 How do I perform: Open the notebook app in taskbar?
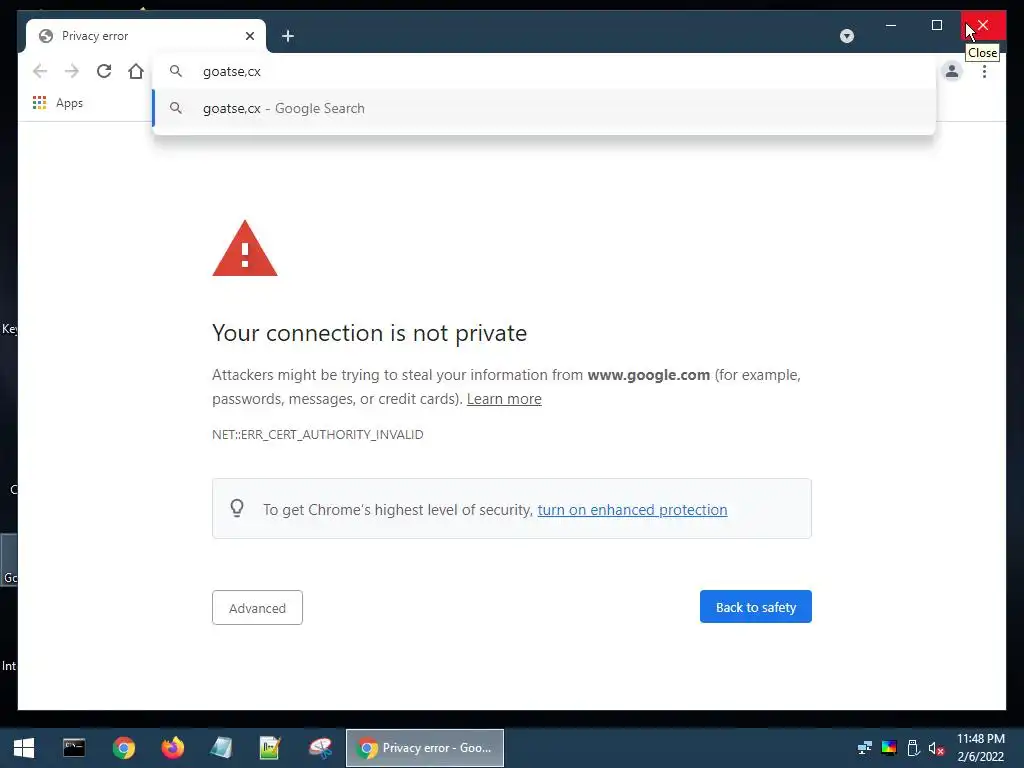click(x=221, y=748)
